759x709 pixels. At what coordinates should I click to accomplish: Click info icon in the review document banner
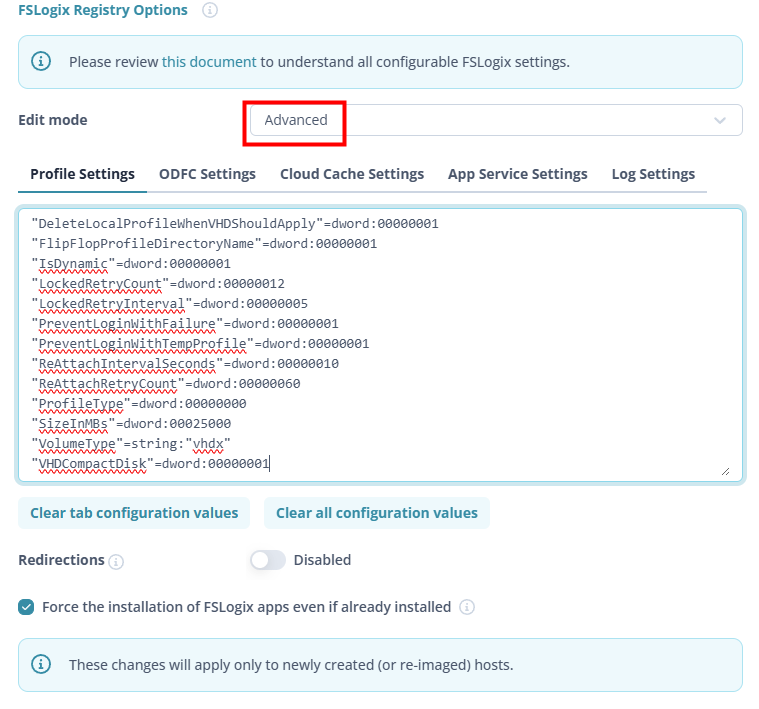(x=41, y=61)
